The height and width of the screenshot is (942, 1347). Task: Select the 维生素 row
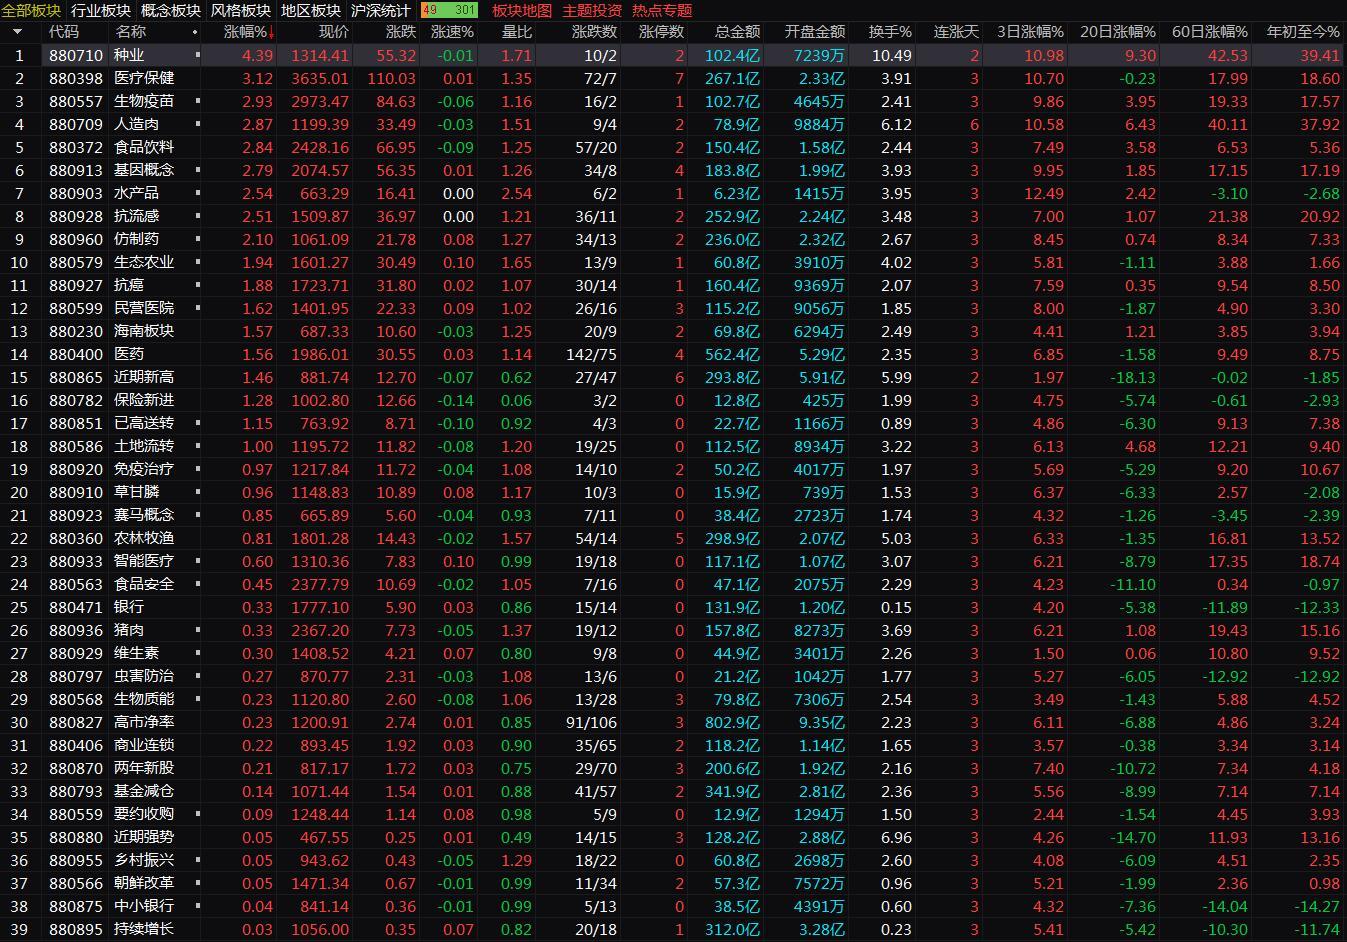[x=673, y=653]
